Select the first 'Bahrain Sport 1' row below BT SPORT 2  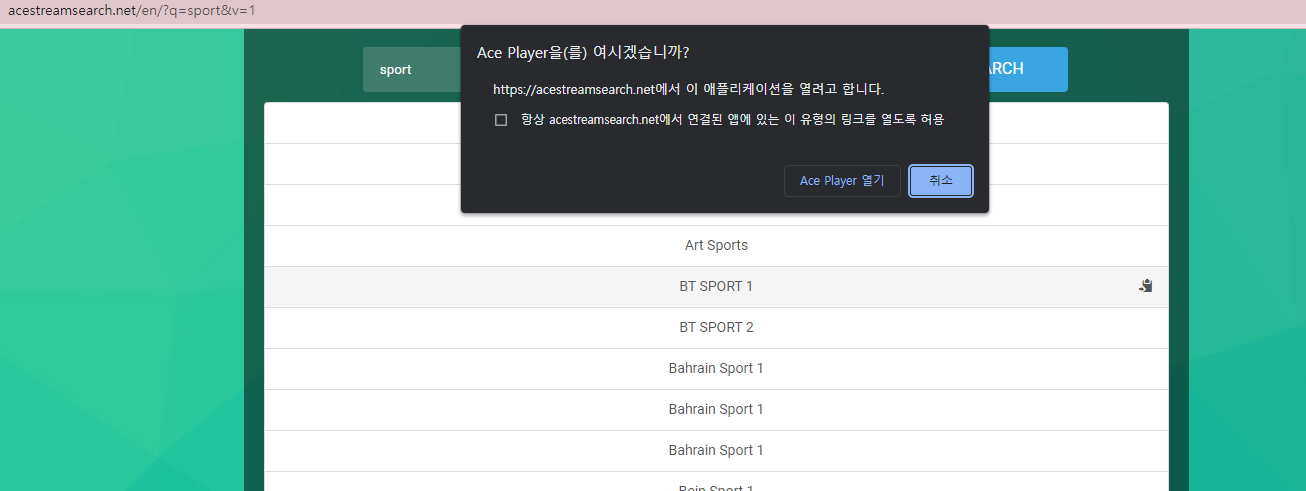point(716,368)
